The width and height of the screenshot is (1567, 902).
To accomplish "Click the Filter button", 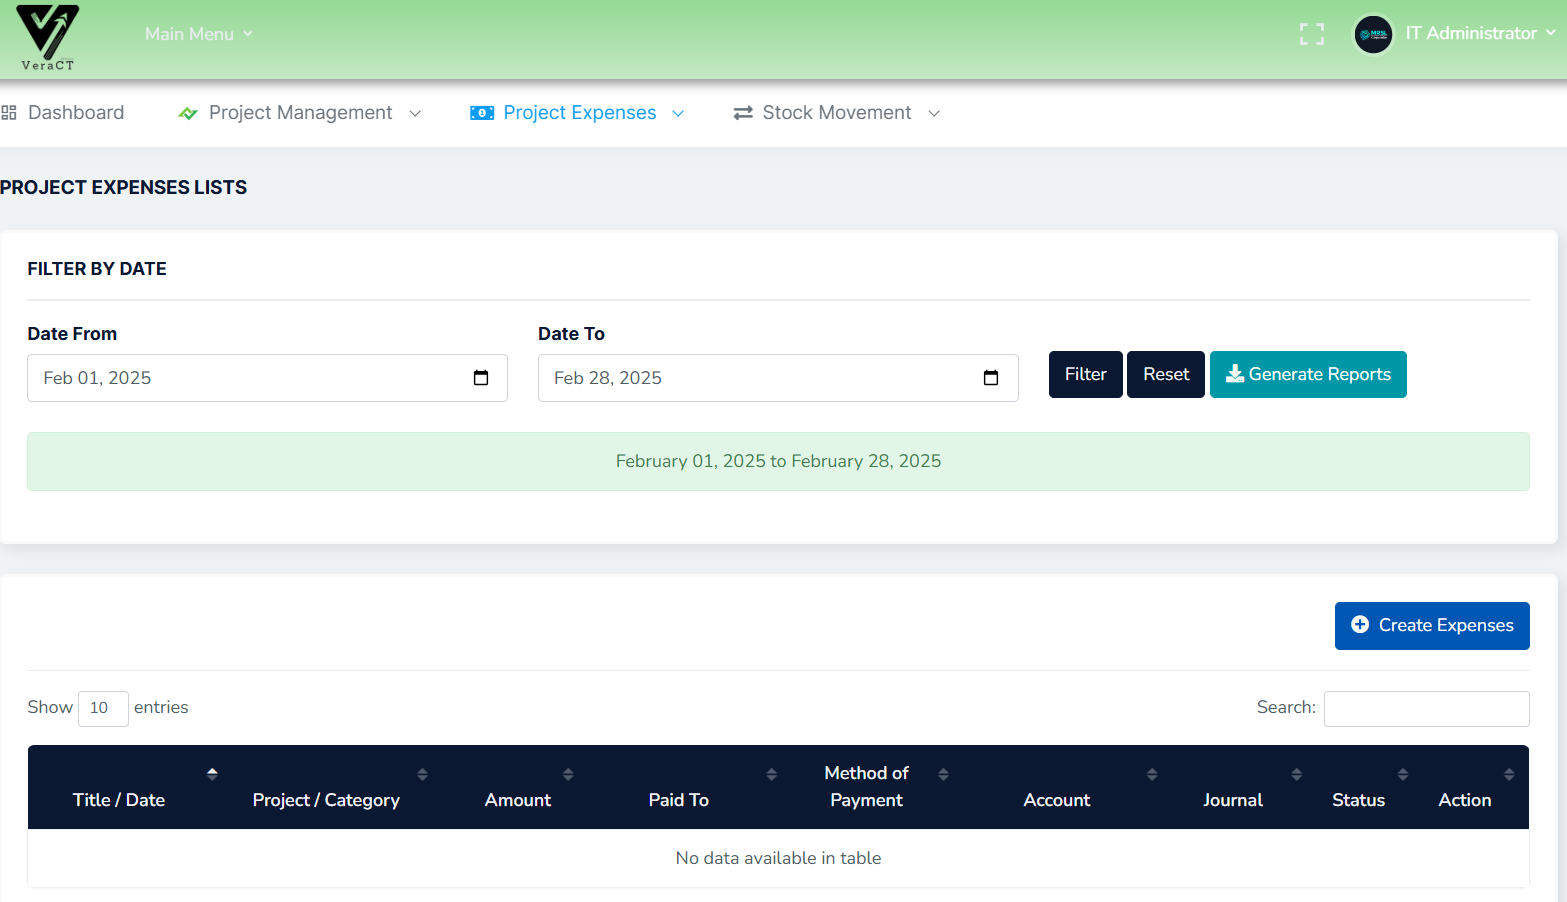I will tap(1085, 374).
